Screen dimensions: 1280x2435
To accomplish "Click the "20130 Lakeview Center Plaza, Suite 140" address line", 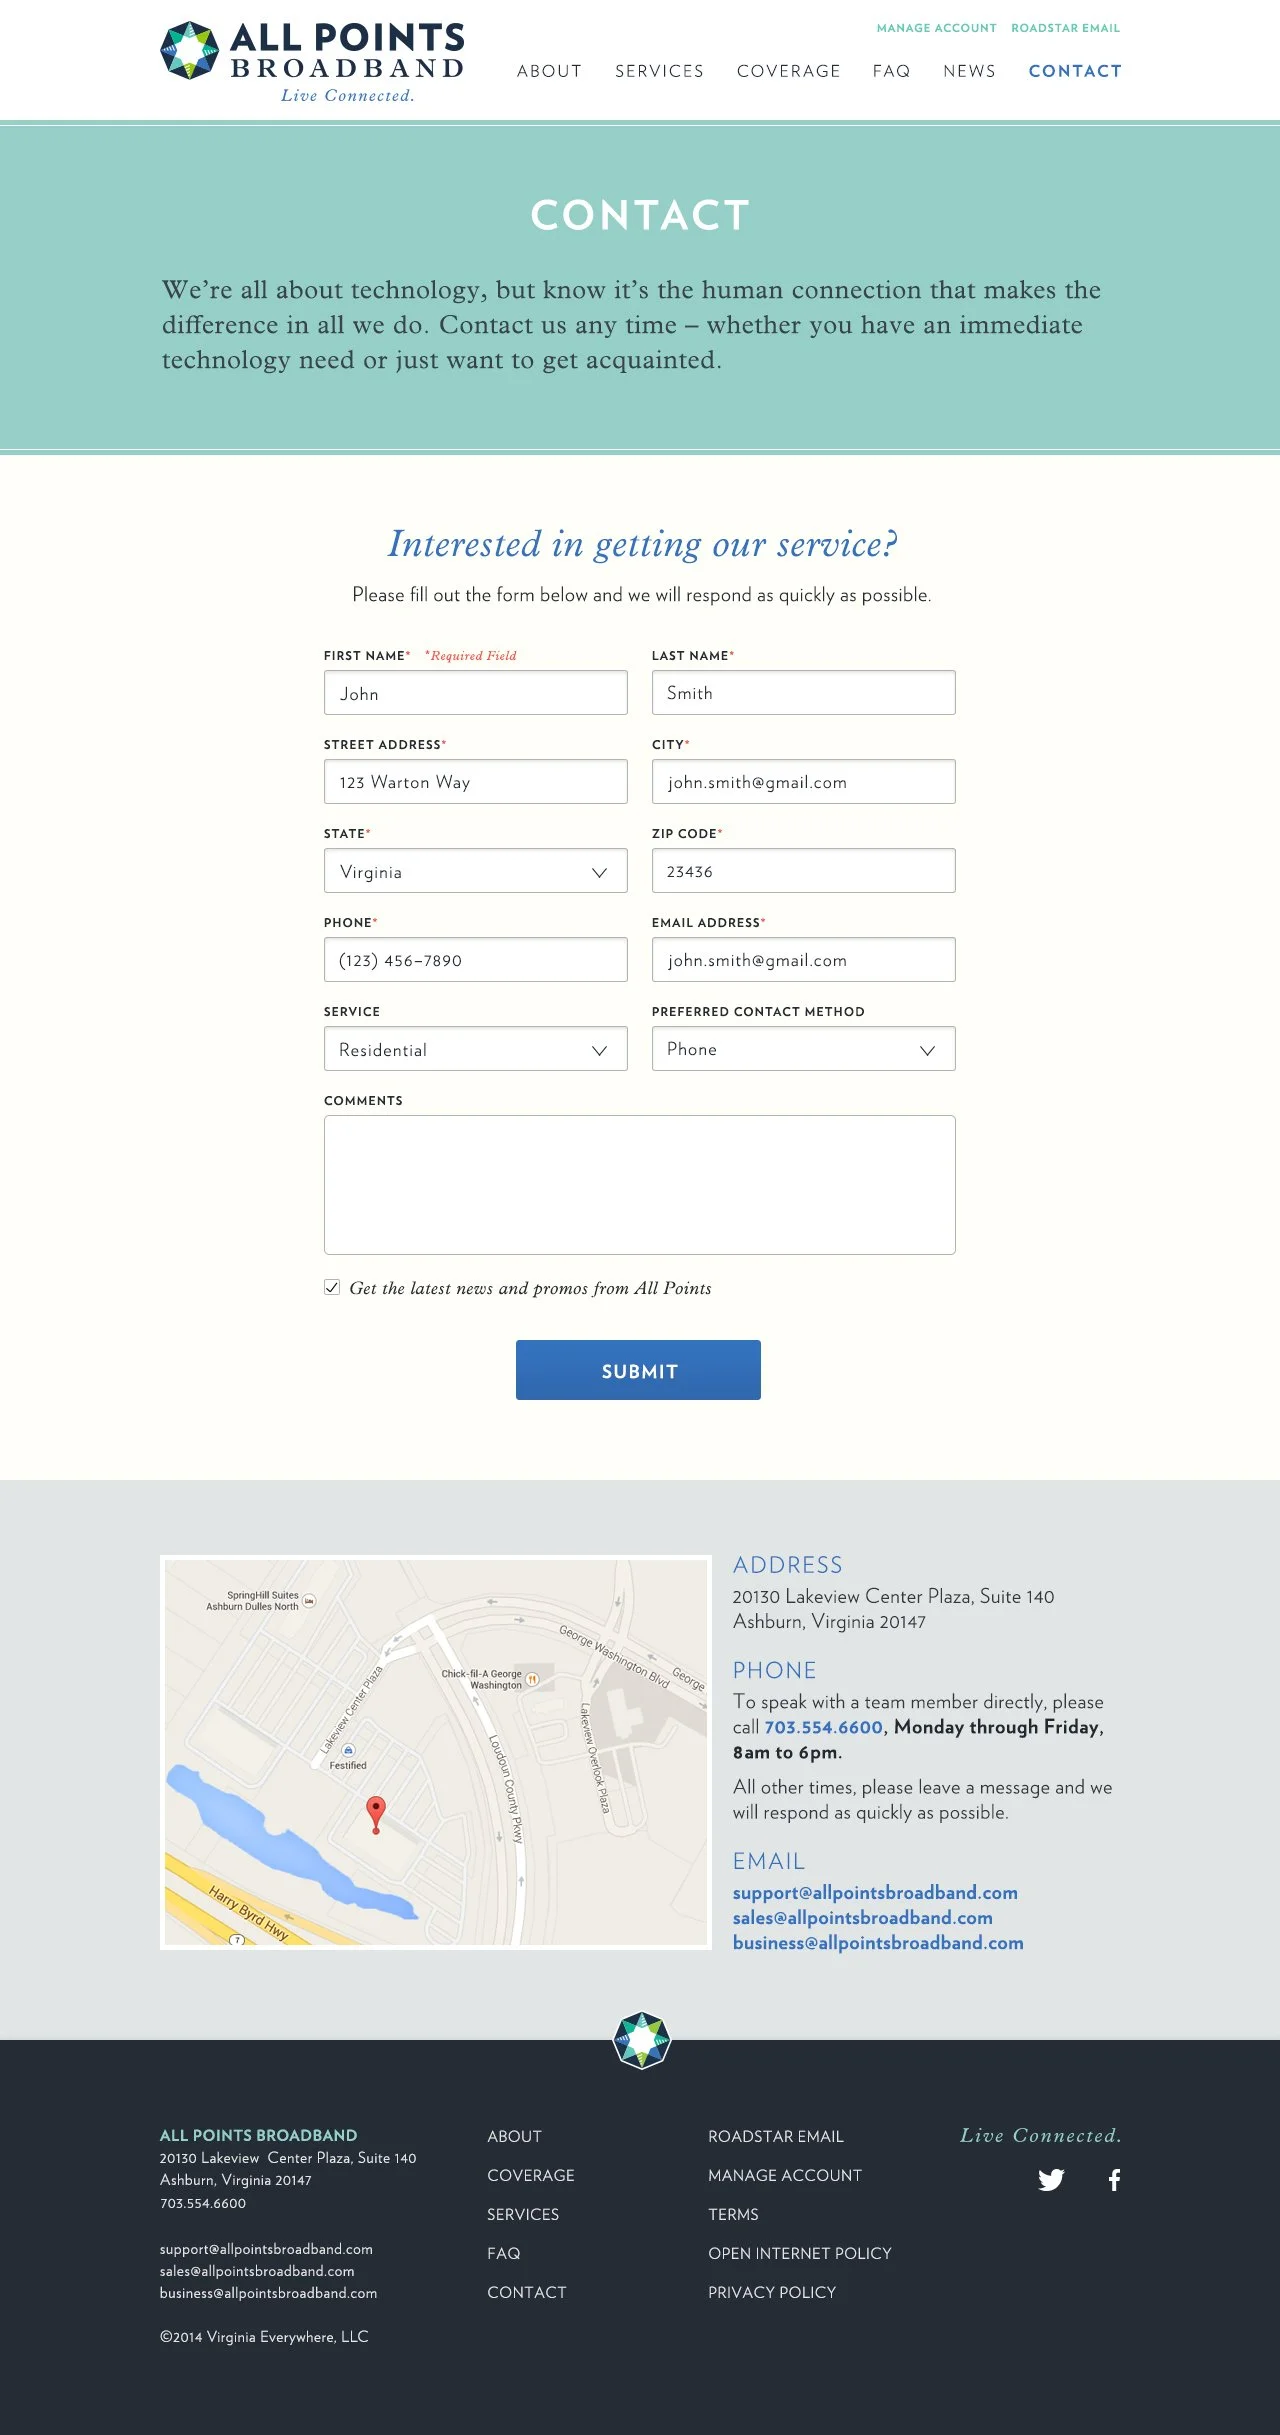I will [x=893, y=1596].
